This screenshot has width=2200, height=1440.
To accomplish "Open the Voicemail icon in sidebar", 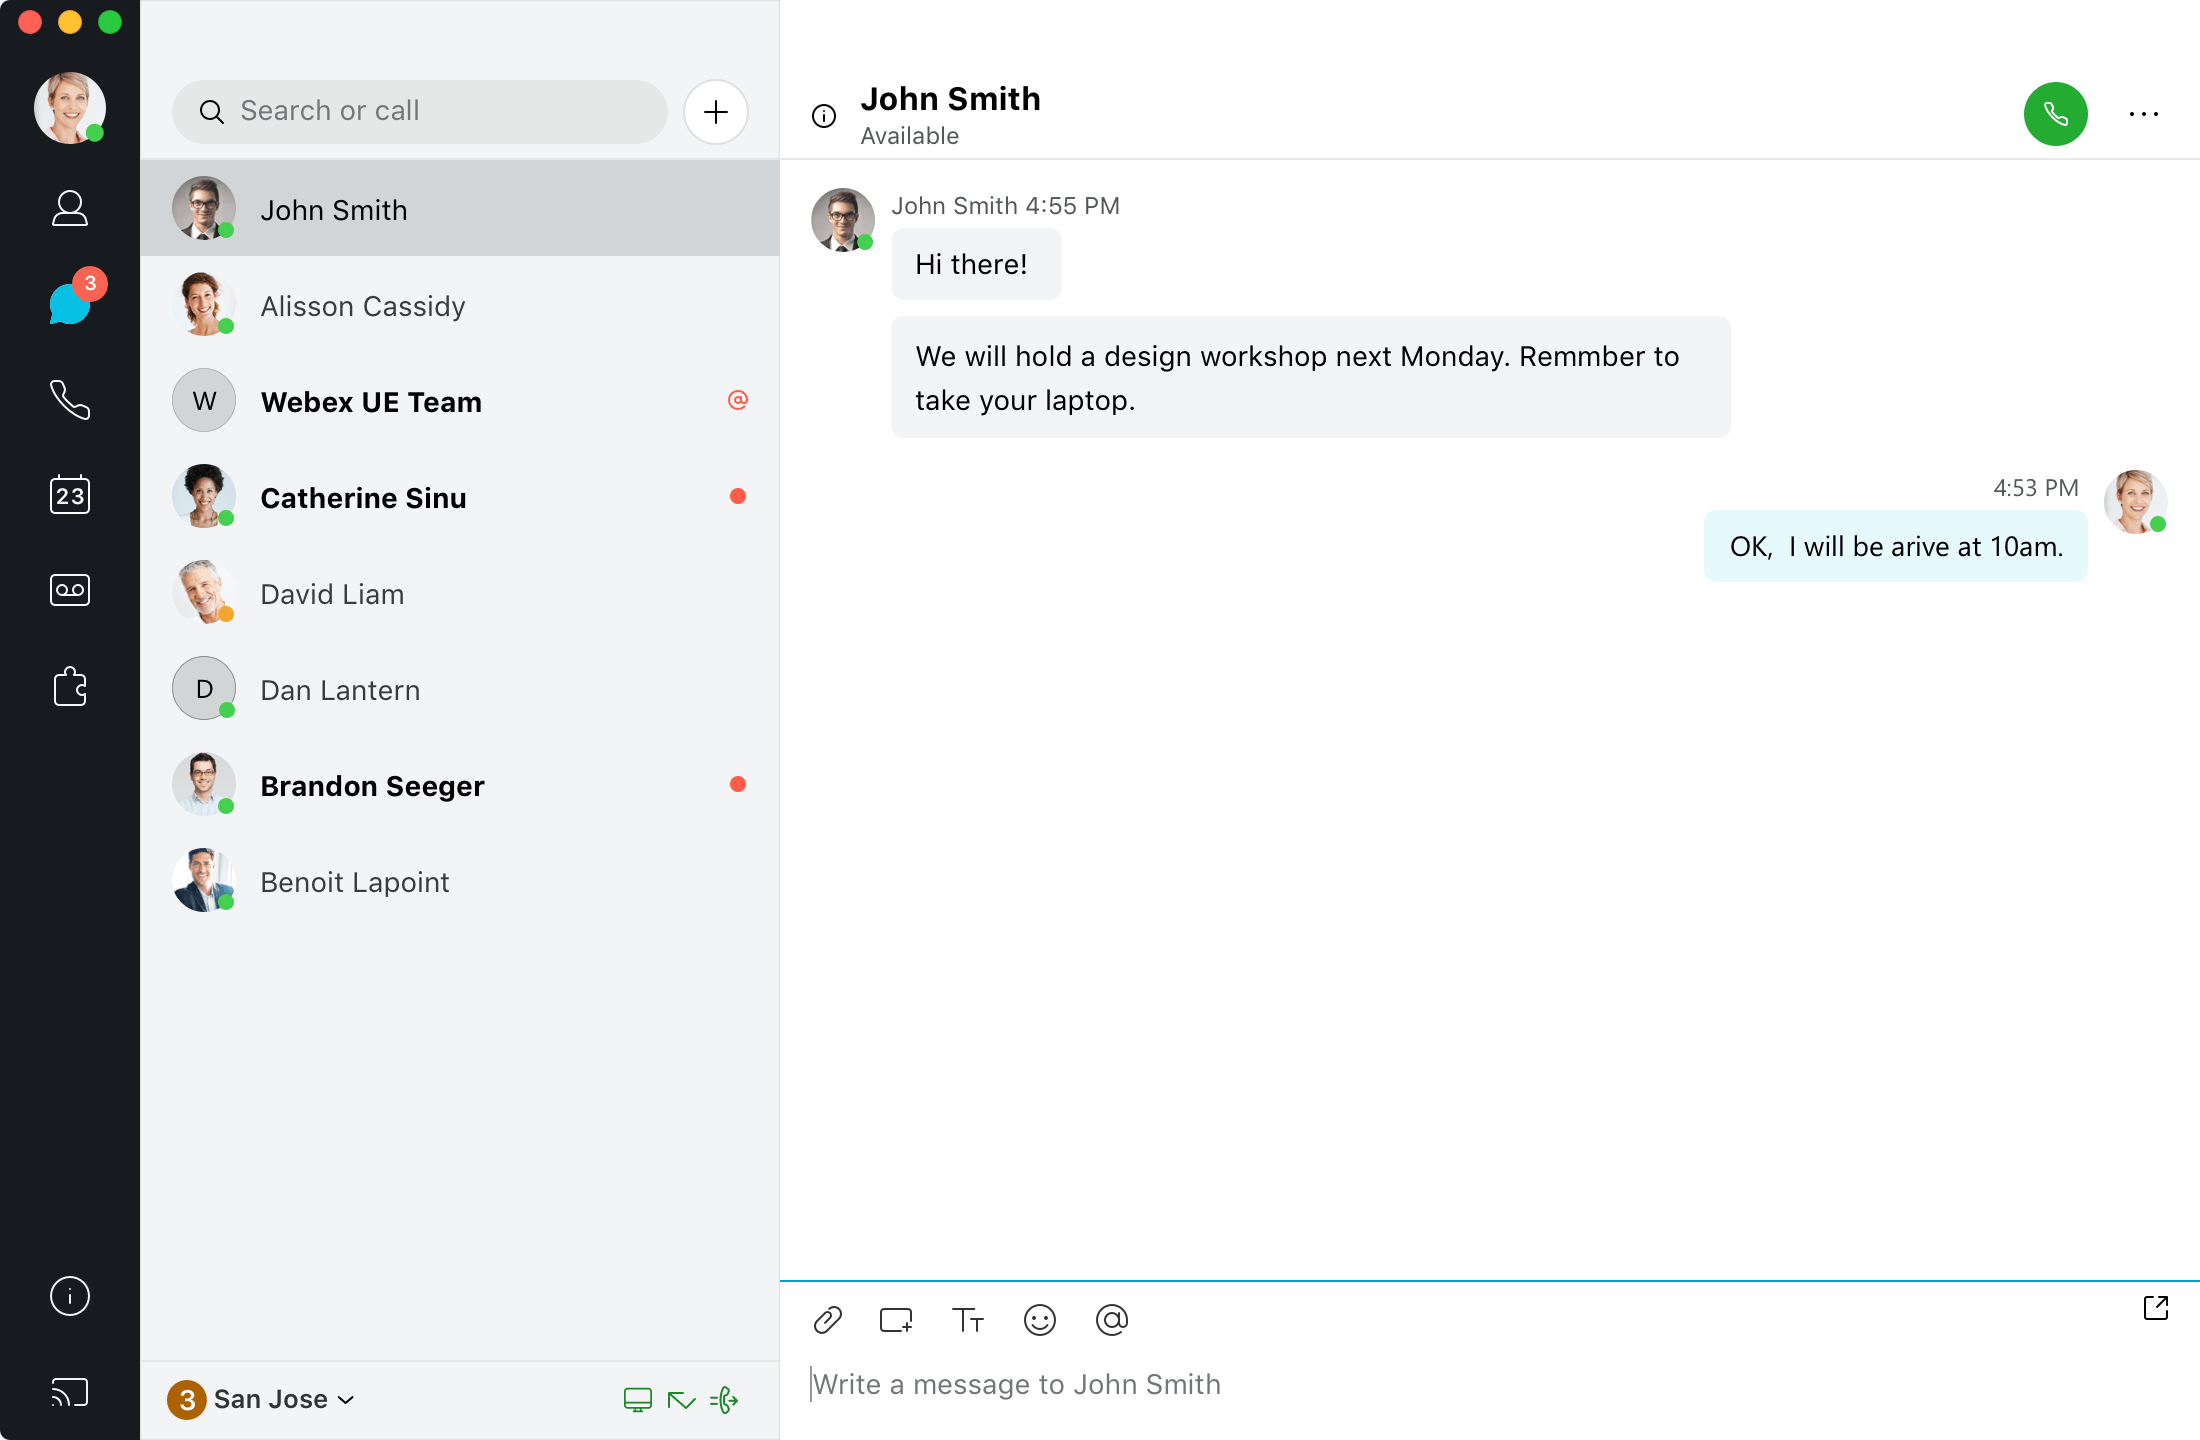I will 70,590.
